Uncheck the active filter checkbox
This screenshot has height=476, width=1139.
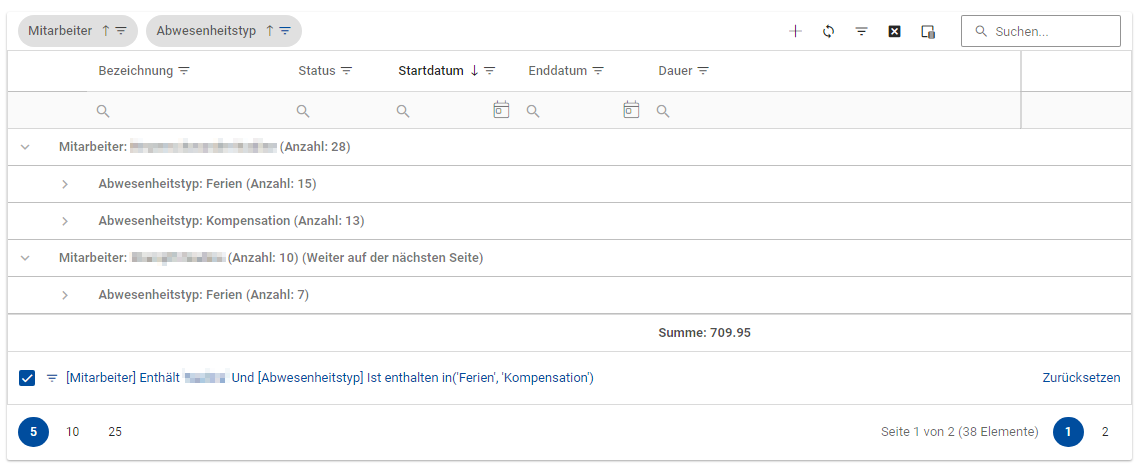tap(27, 378)
